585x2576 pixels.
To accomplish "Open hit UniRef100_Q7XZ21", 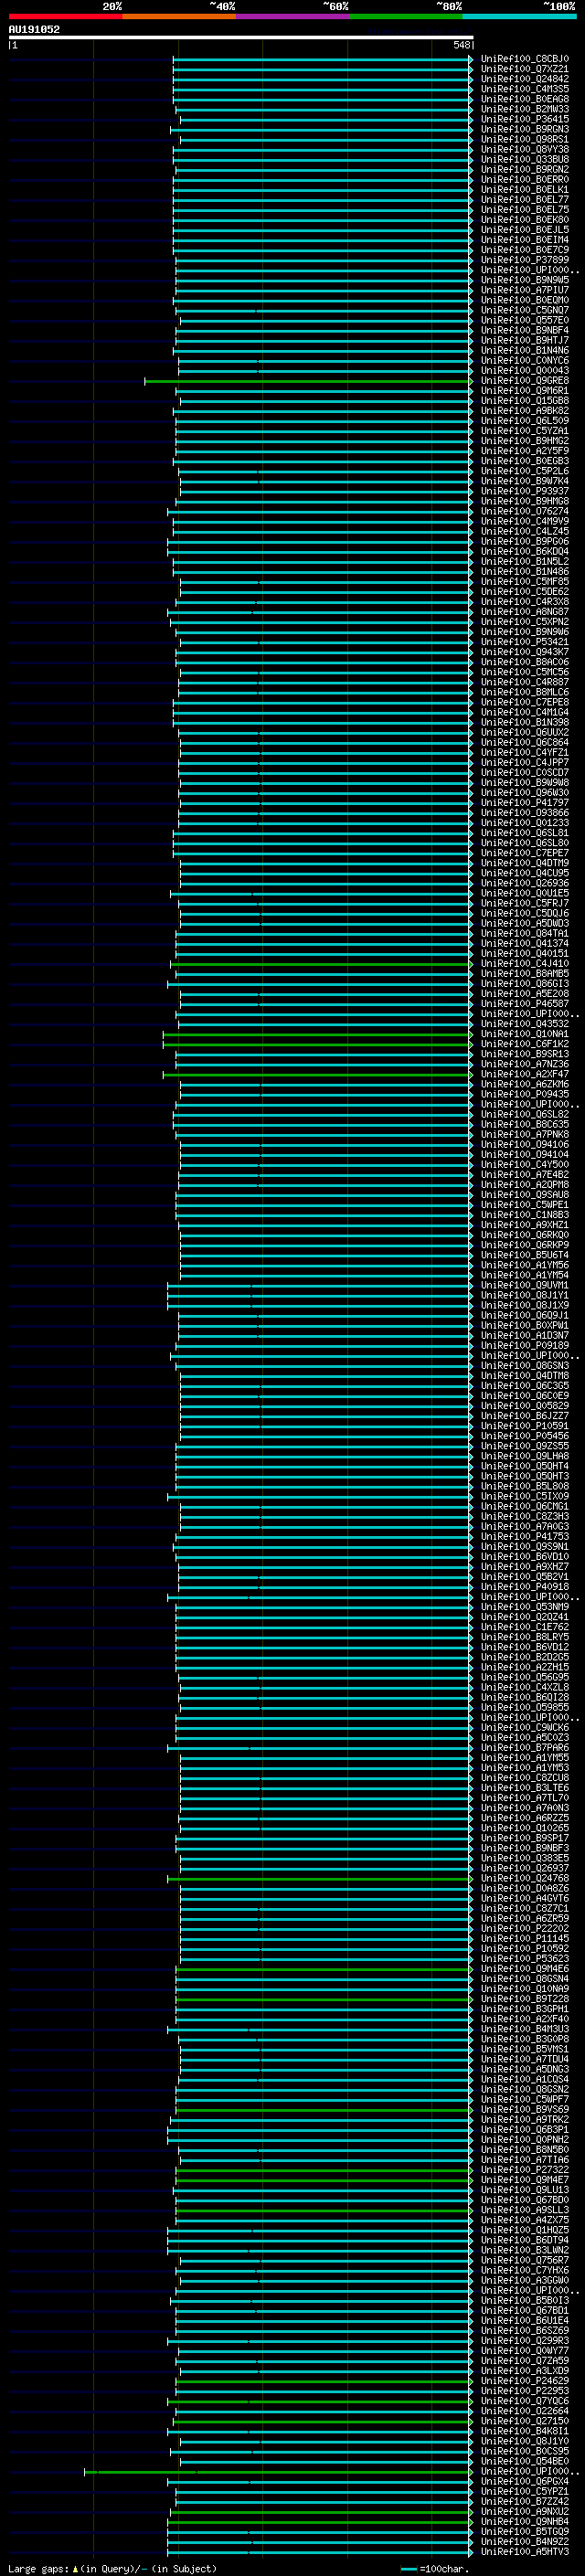I will (524, 69).
